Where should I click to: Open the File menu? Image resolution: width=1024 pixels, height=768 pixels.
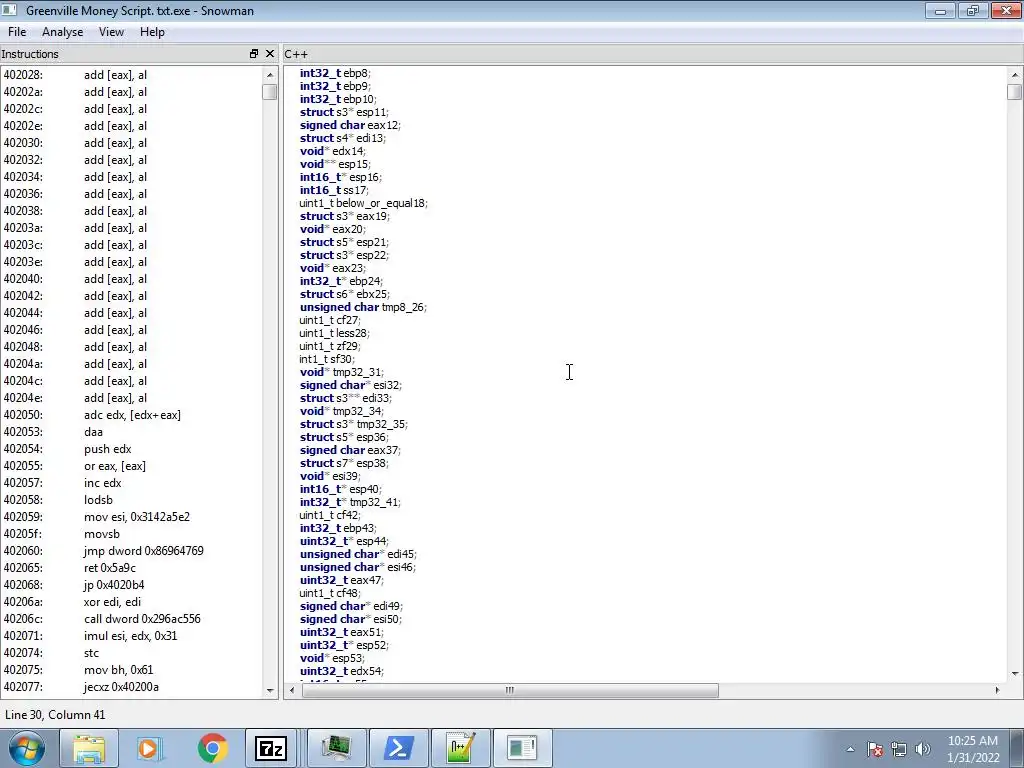pyautogui.click(x=17, y=32)
